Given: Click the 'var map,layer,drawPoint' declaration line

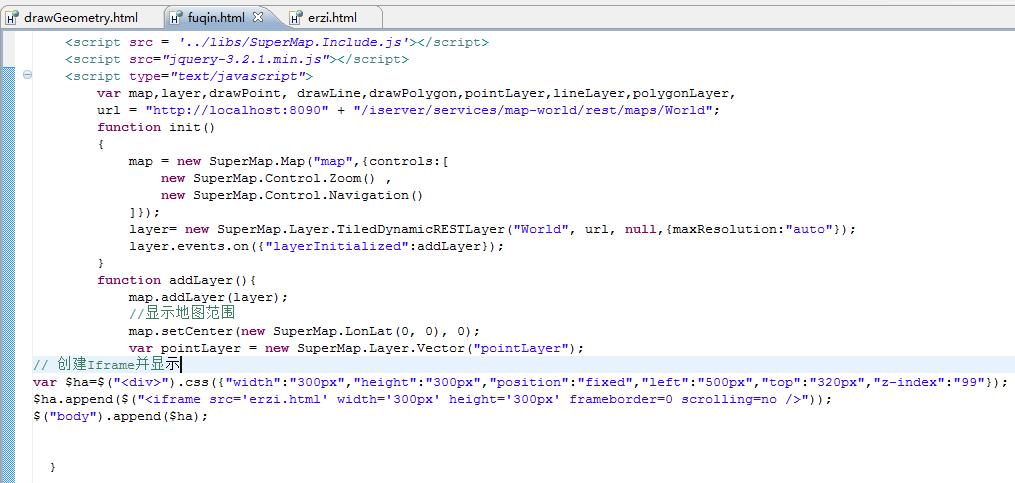Looking at the screenshot, I should [x=417, y=93].
